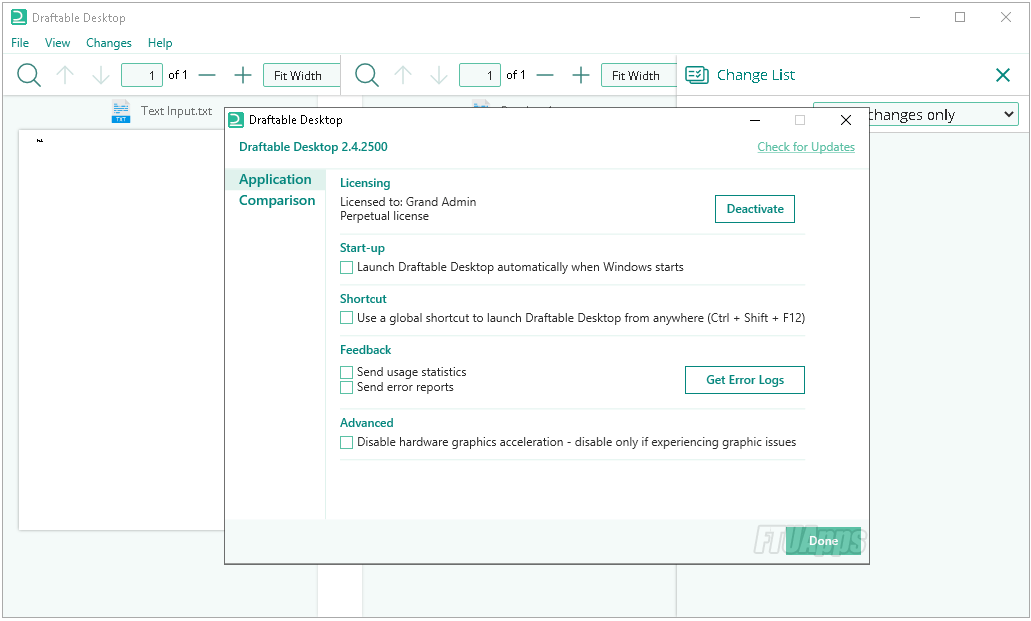Click the Text Input.txt file icon
Screen dimensions: 1031x621
[121, 111]
